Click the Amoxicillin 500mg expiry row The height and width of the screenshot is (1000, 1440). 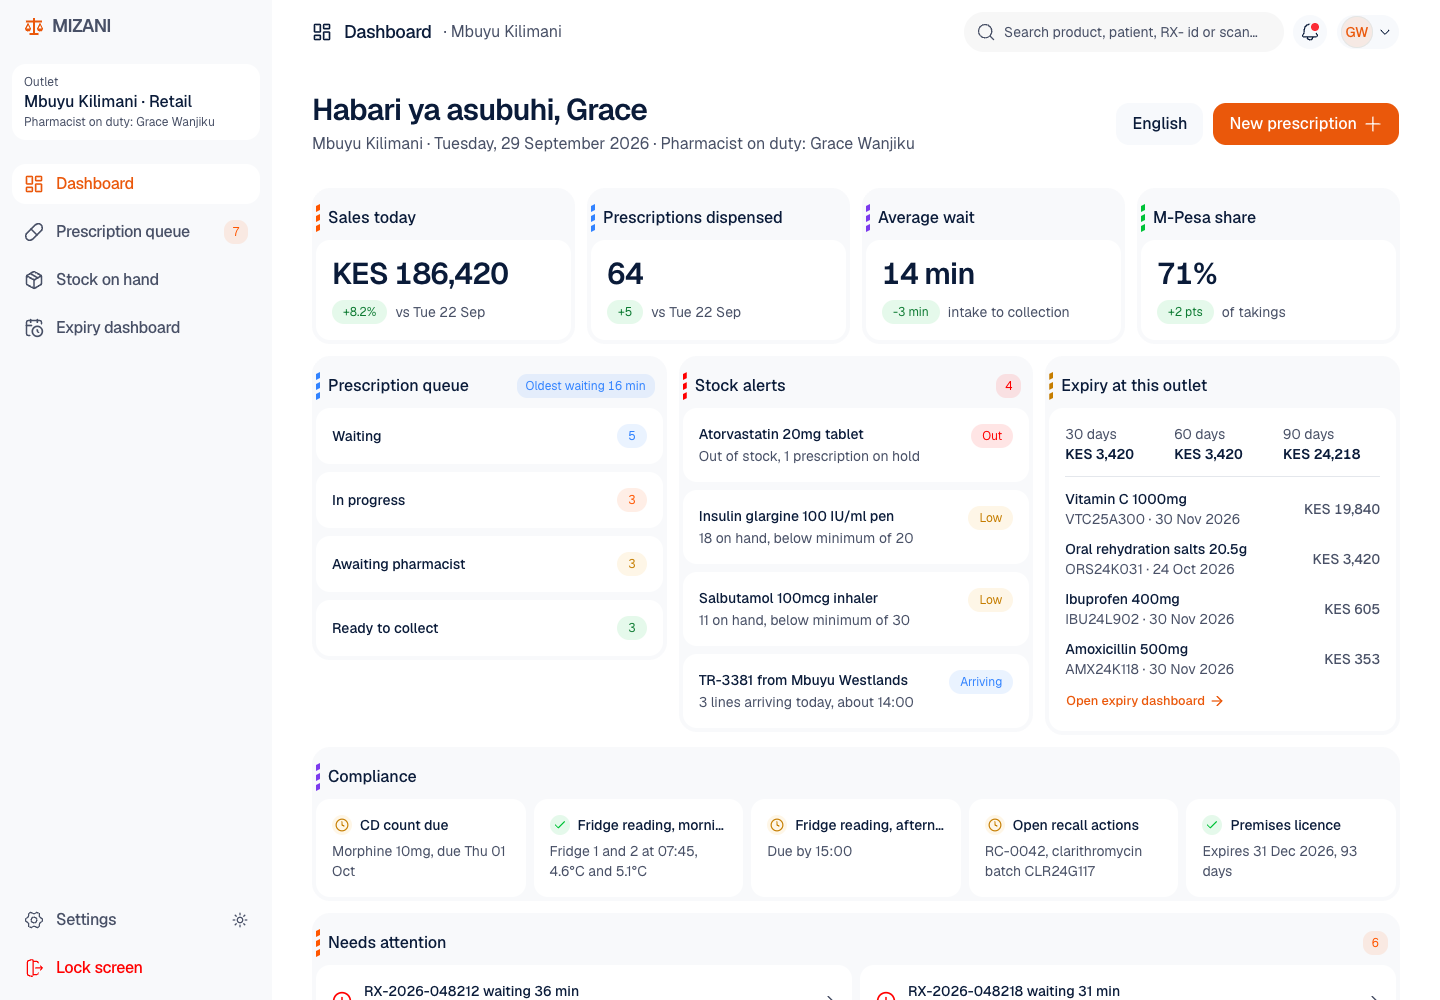coord(1222,659)
